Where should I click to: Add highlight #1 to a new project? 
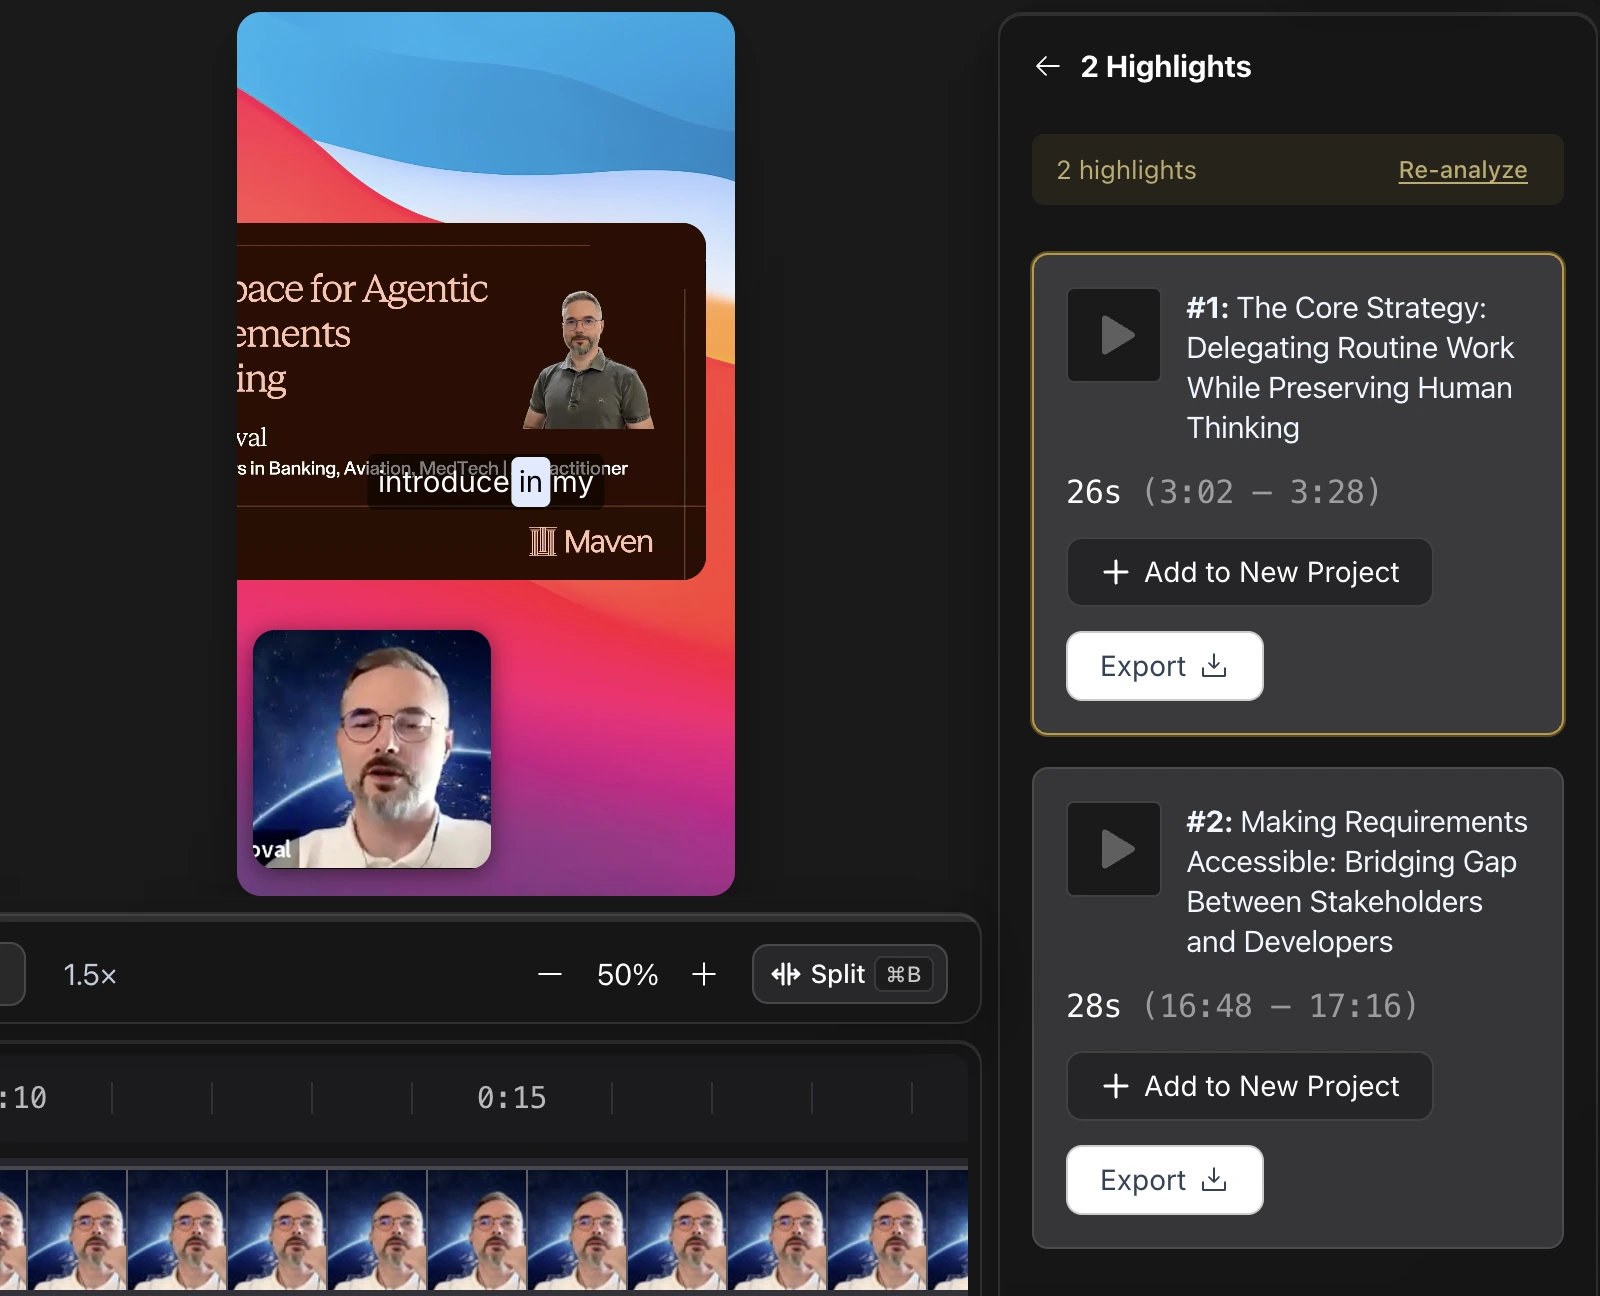point(1250,572)
